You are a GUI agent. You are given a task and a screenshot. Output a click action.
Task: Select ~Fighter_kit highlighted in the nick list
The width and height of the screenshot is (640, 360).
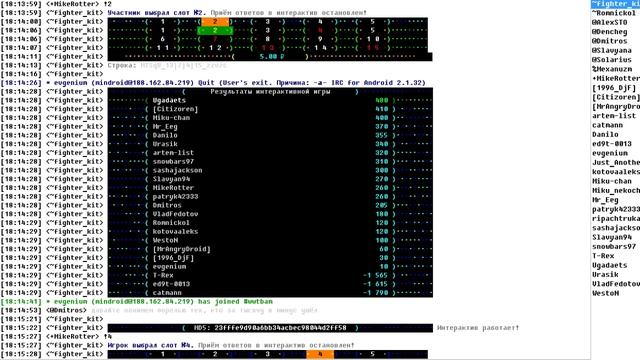click(616, 4)
